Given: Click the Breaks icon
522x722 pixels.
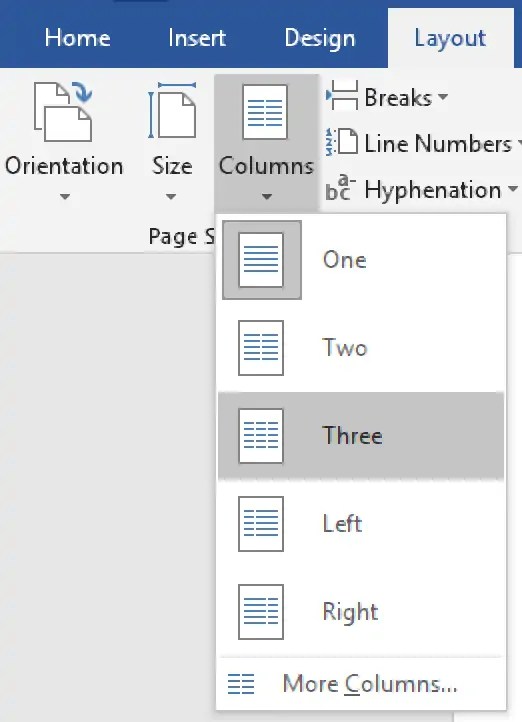Looking at the screenshot, I should [x=342, y=95].
